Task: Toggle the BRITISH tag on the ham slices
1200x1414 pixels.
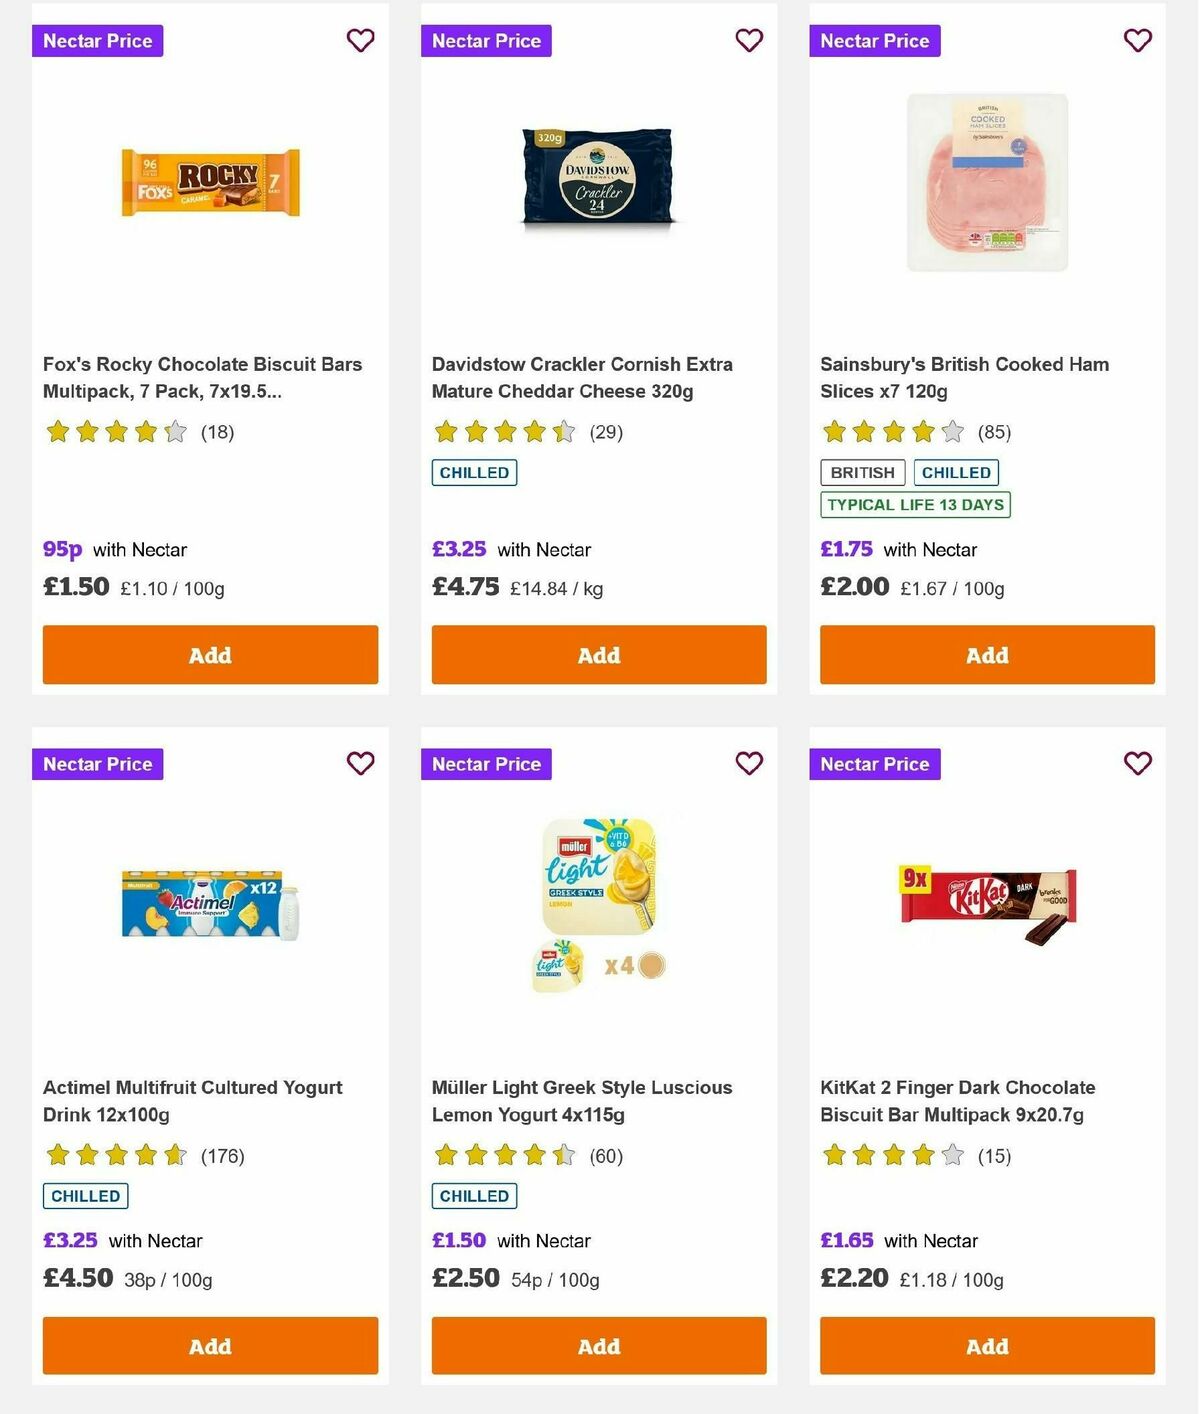Action: click(861, 472)
